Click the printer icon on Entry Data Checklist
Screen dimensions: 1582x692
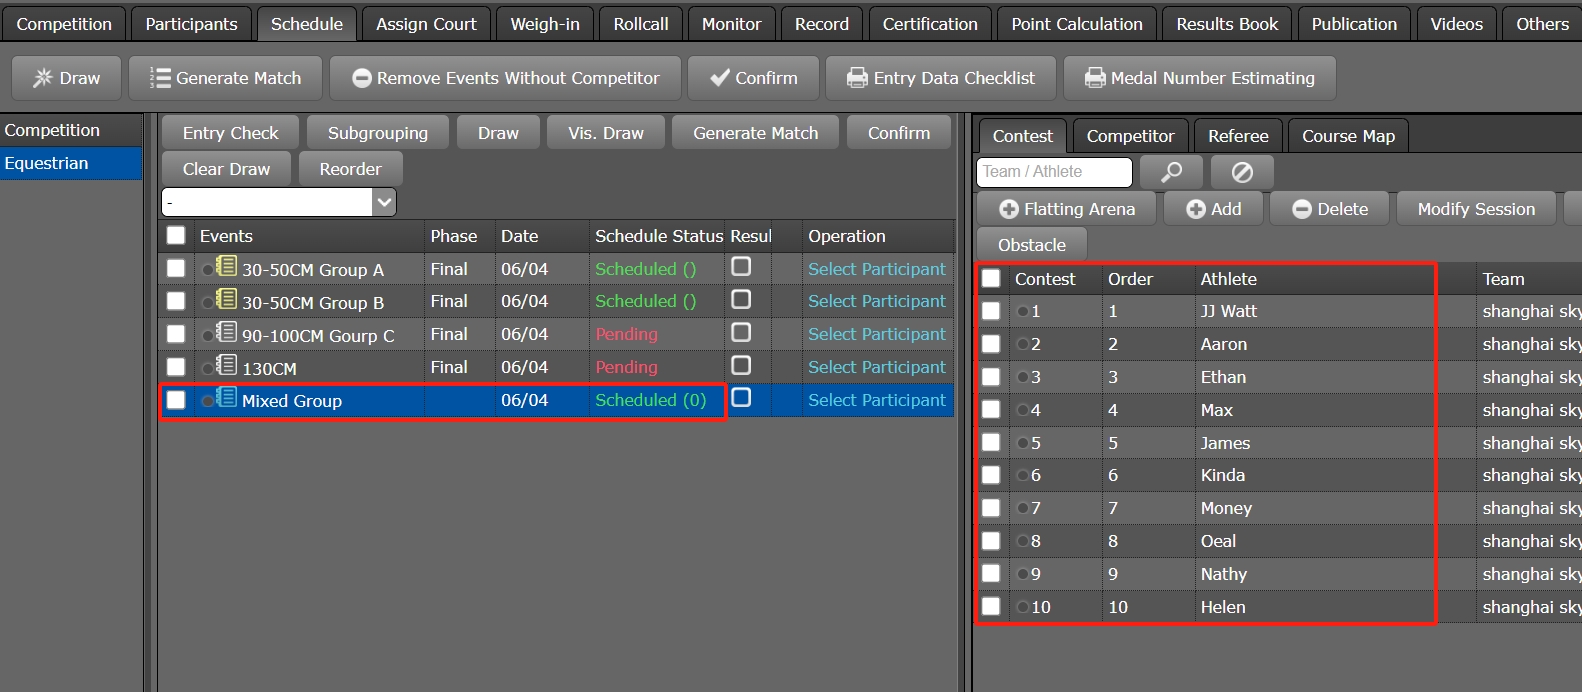pos(857,78)
